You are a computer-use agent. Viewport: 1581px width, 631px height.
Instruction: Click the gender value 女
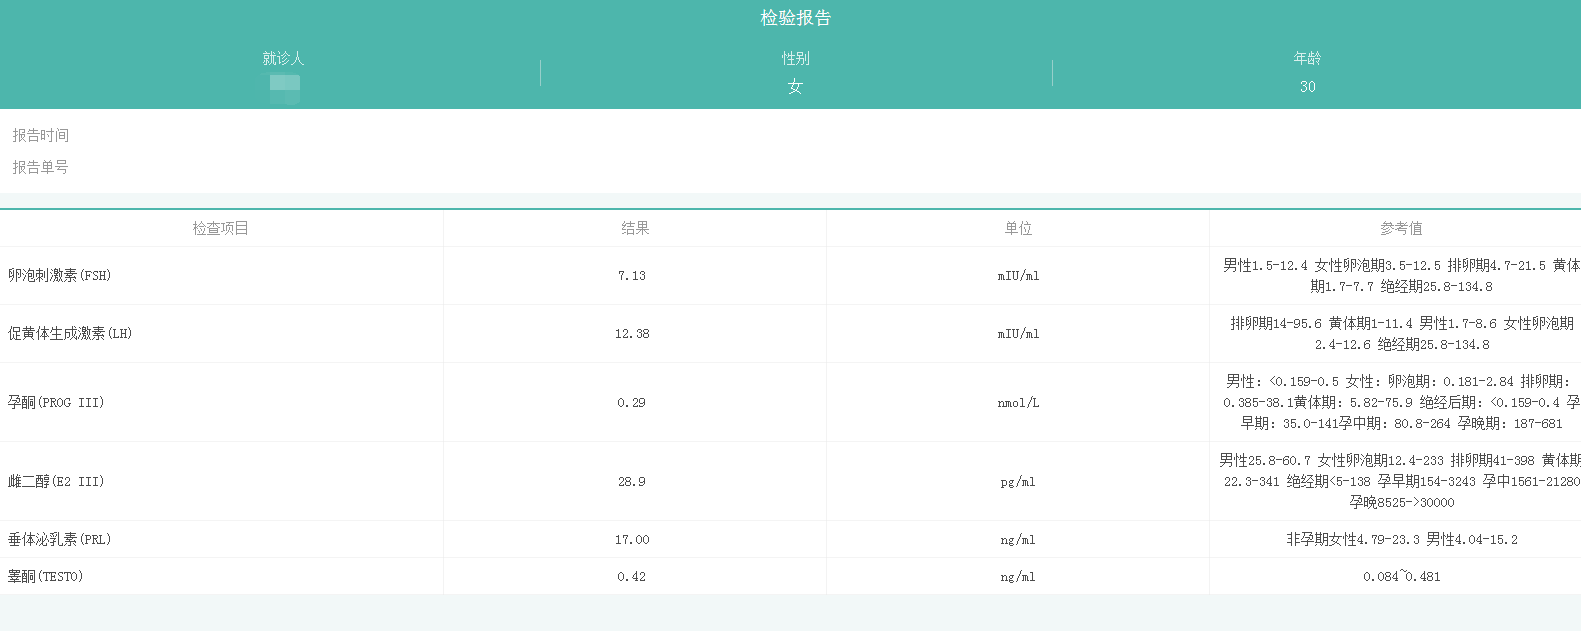(x=795, y=87)
